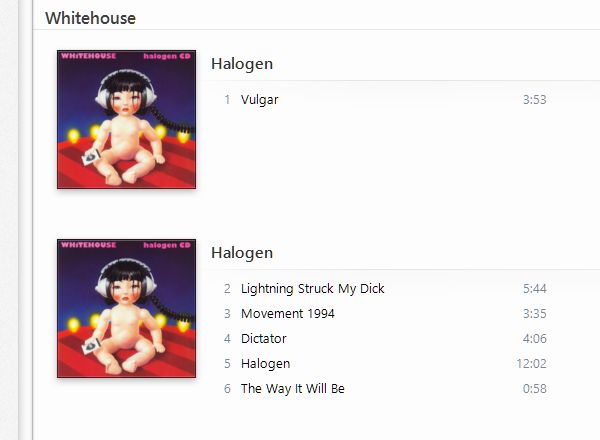Screen dimensions: 600x440
Task: Open the first Halogen album cover art
Action: pos(126,119)
